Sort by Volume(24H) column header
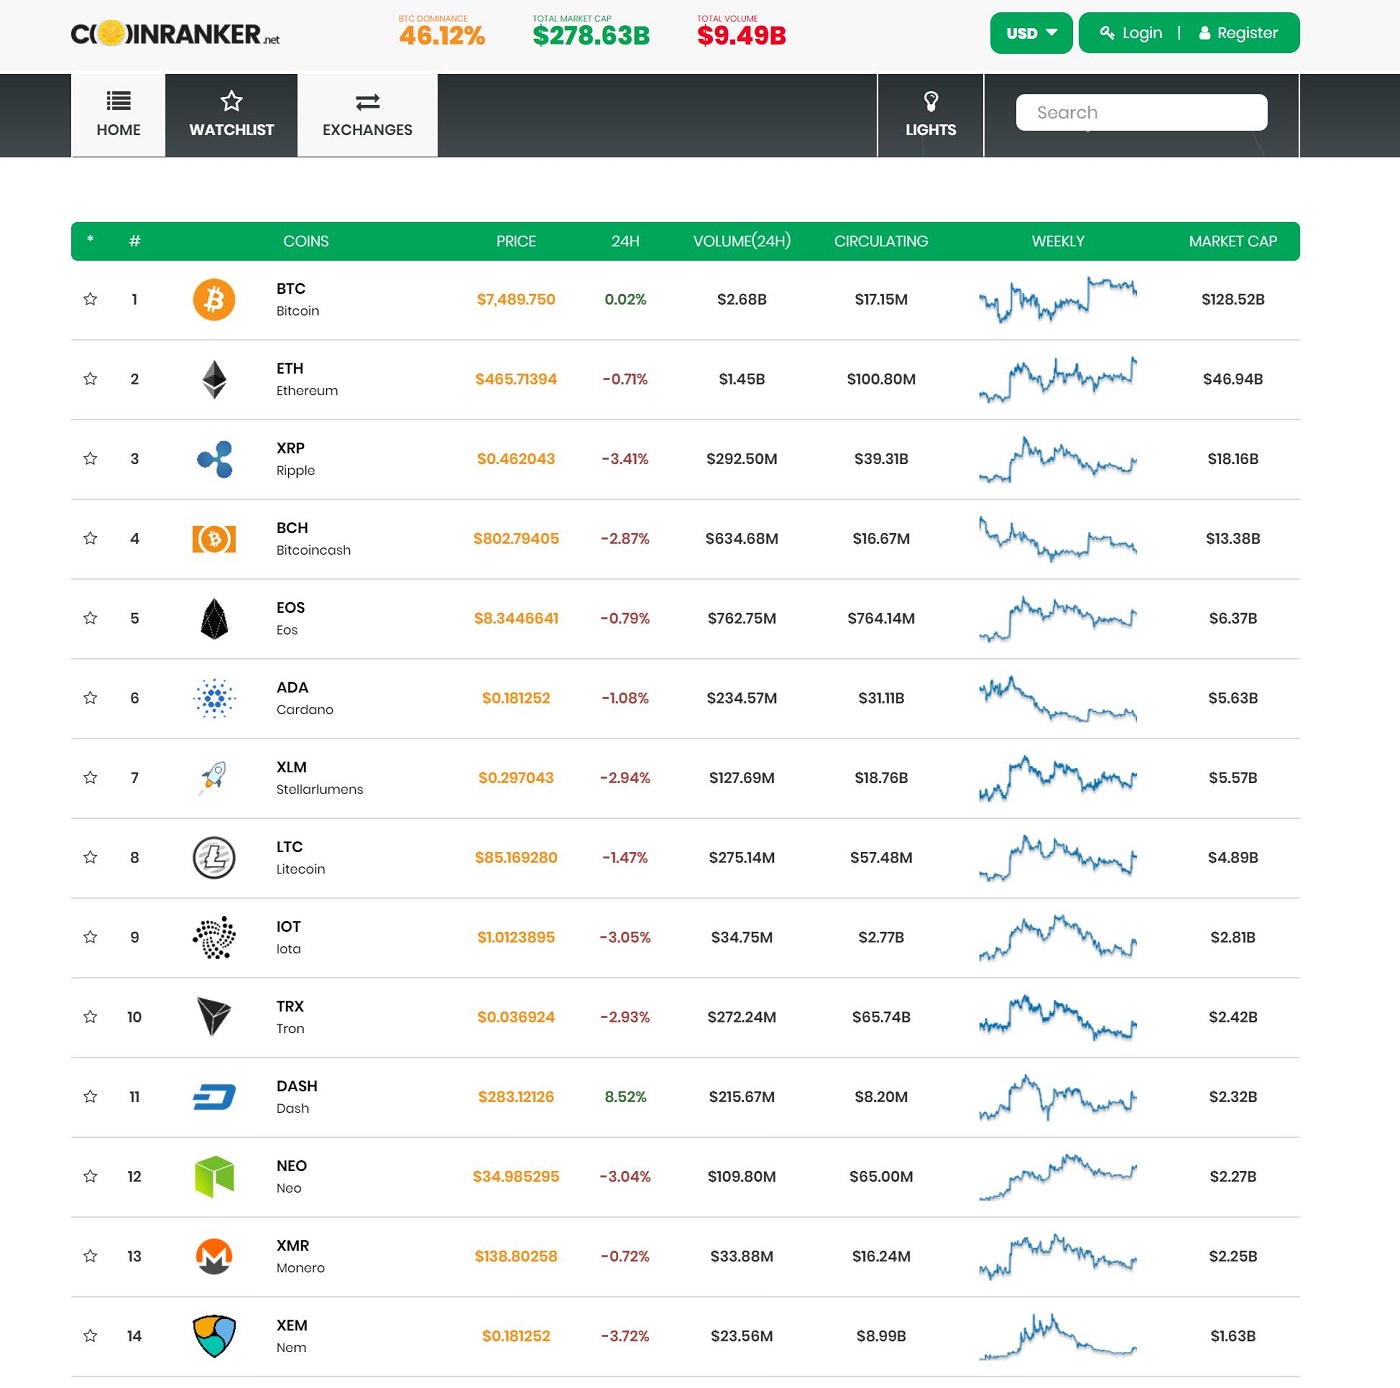Viewport: 1400px width, 1388px height. [x=742, y=241]
